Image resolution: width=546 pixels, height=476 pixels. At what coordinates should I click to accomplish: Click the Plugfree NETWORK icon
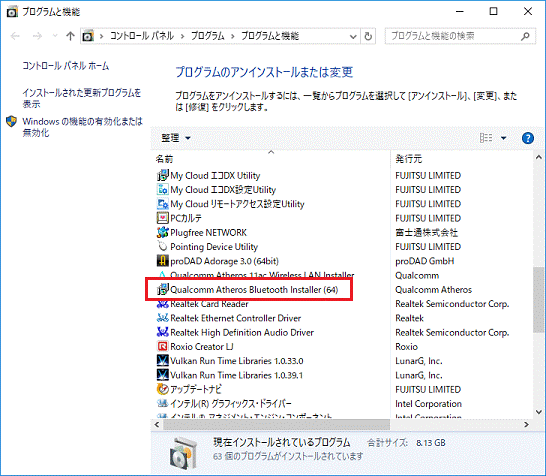[163, 232]
